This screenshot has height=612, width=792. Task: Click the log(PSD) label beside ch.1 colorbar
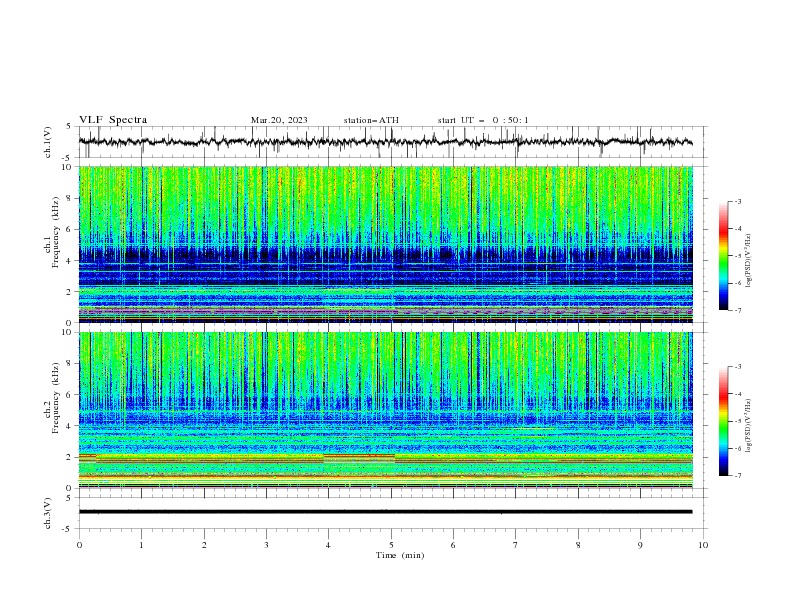pos(749,260)
